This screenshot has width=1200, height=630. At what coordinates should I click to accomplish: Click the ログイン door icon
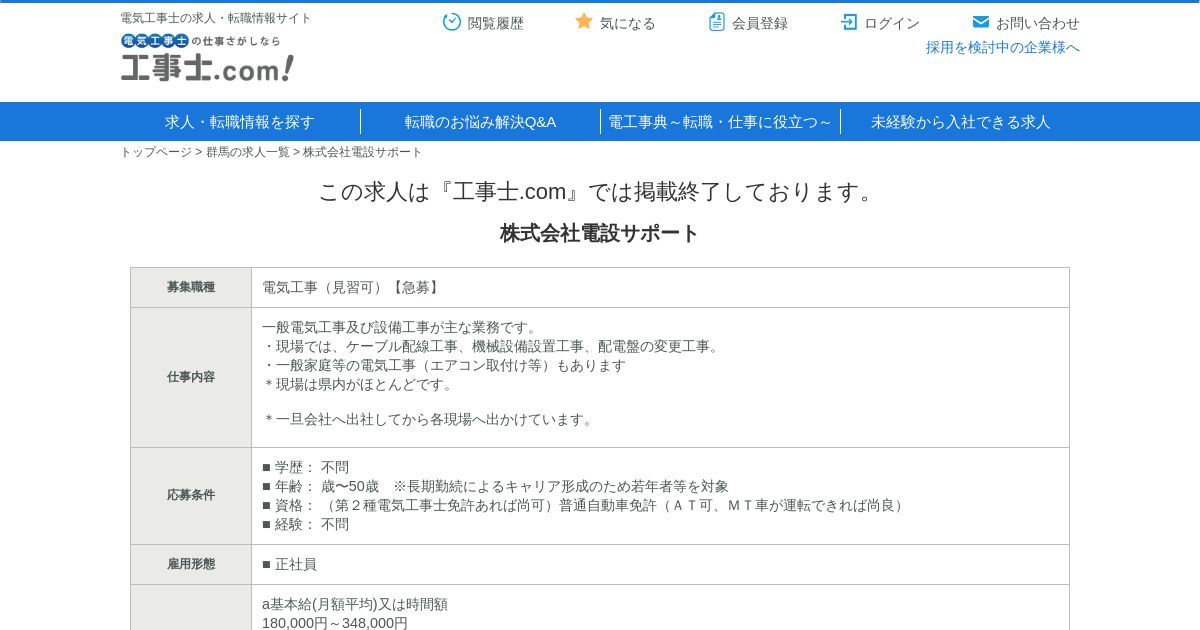click(849, 22)
